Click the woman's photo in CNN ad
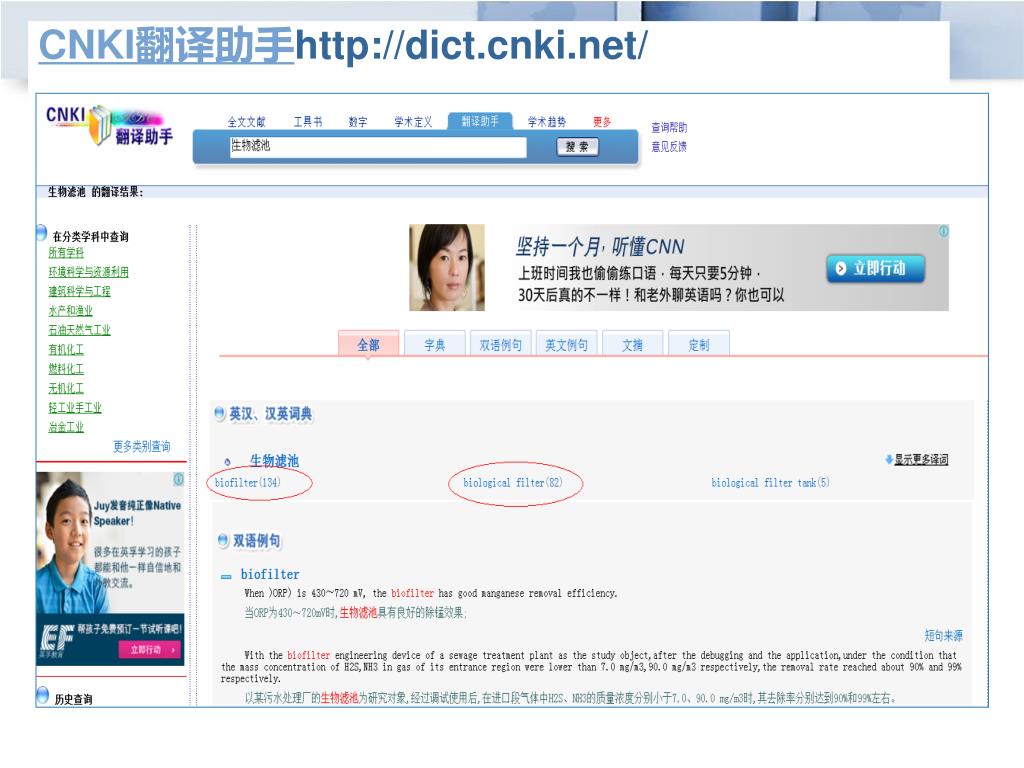The image size is (1024, 768). pos(447,268)
